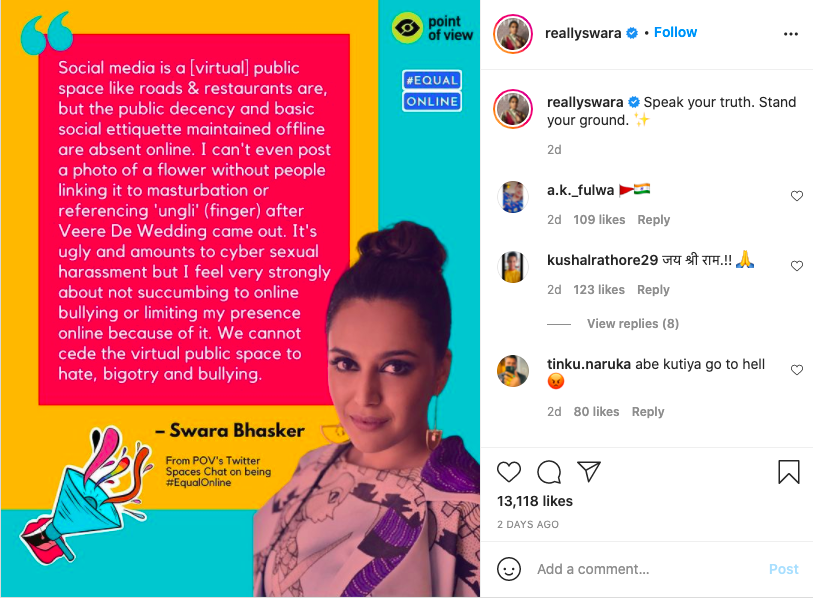Click the verified badge next to reallyswara
This screenshot has height=598, width=813.
pos(632,33)
